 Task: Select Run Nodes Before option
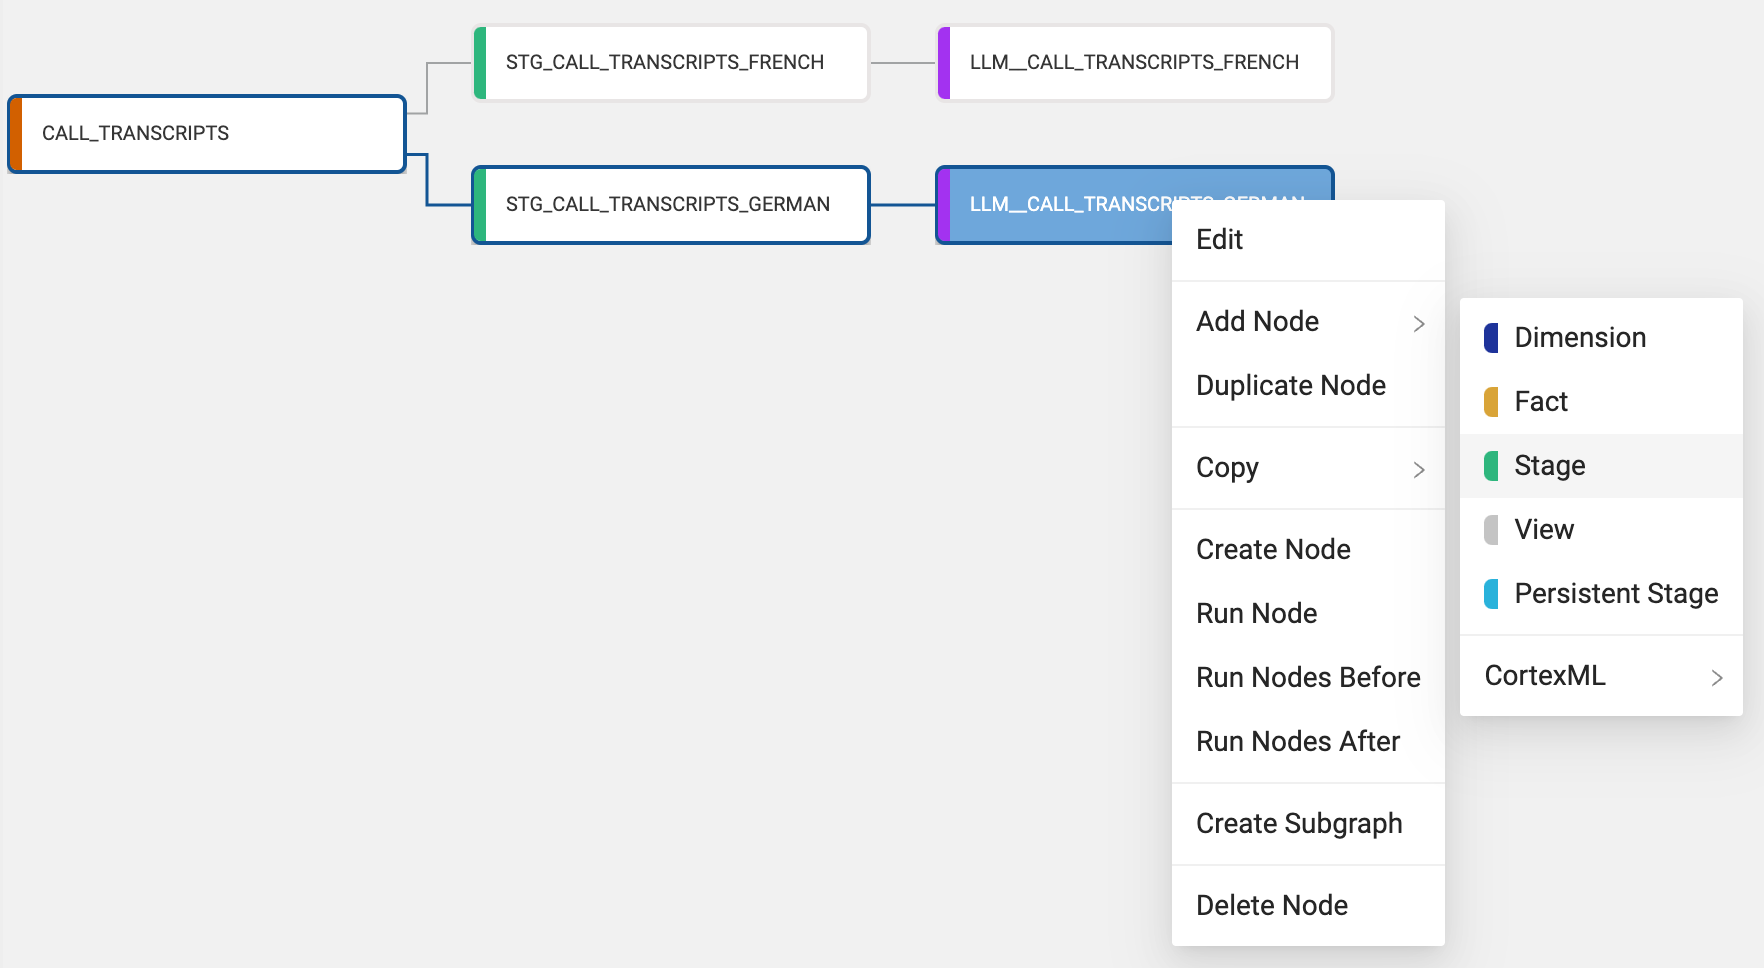click(x=1307, y=678)
